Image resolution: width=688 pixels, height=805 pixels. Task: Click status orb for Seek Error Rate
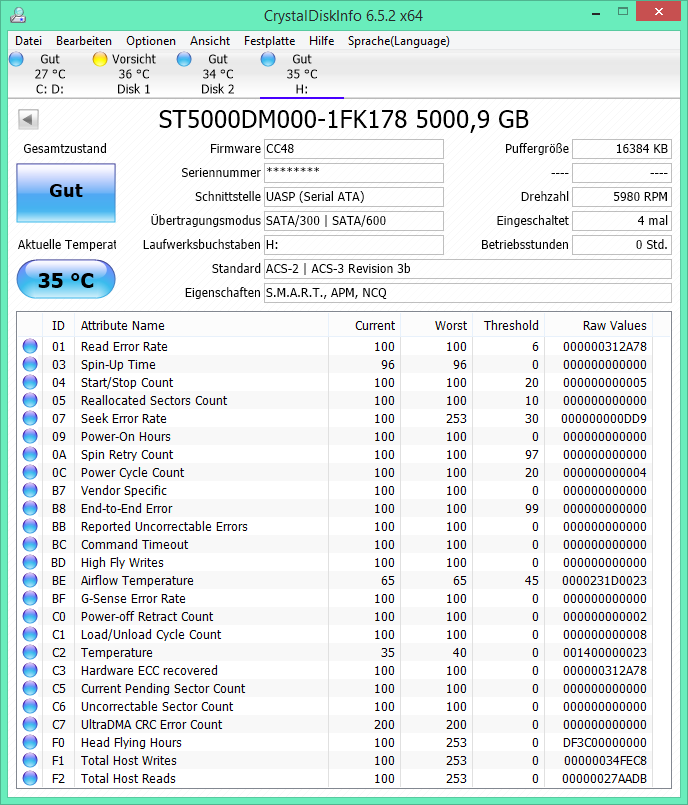[30, 418]
